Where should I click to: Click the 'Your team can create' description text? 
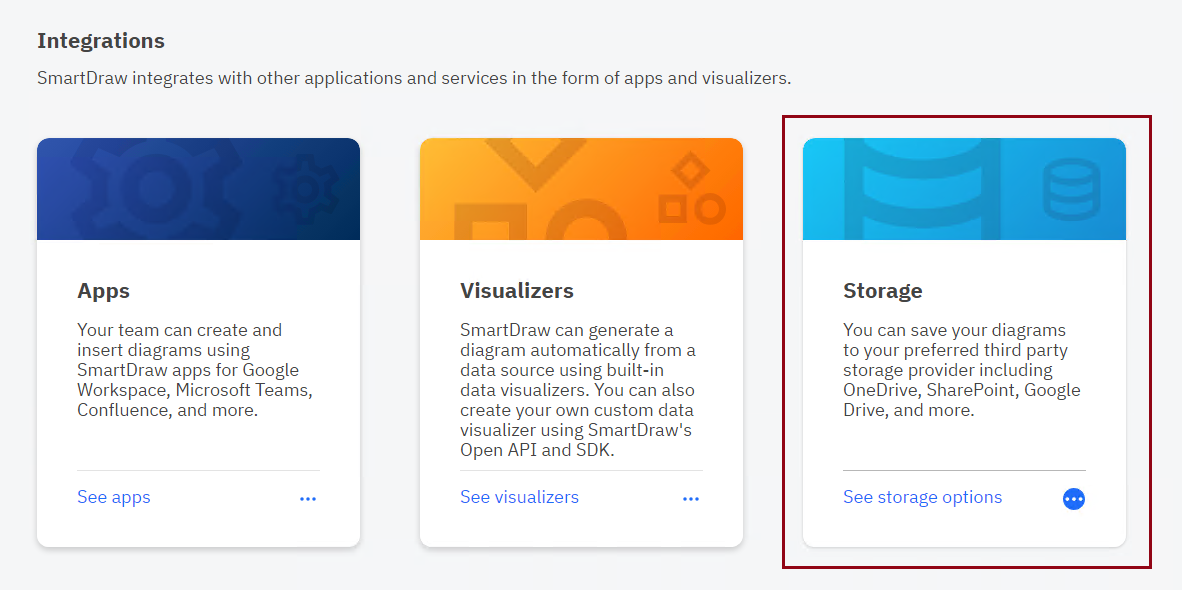click(x=194, y=370)
